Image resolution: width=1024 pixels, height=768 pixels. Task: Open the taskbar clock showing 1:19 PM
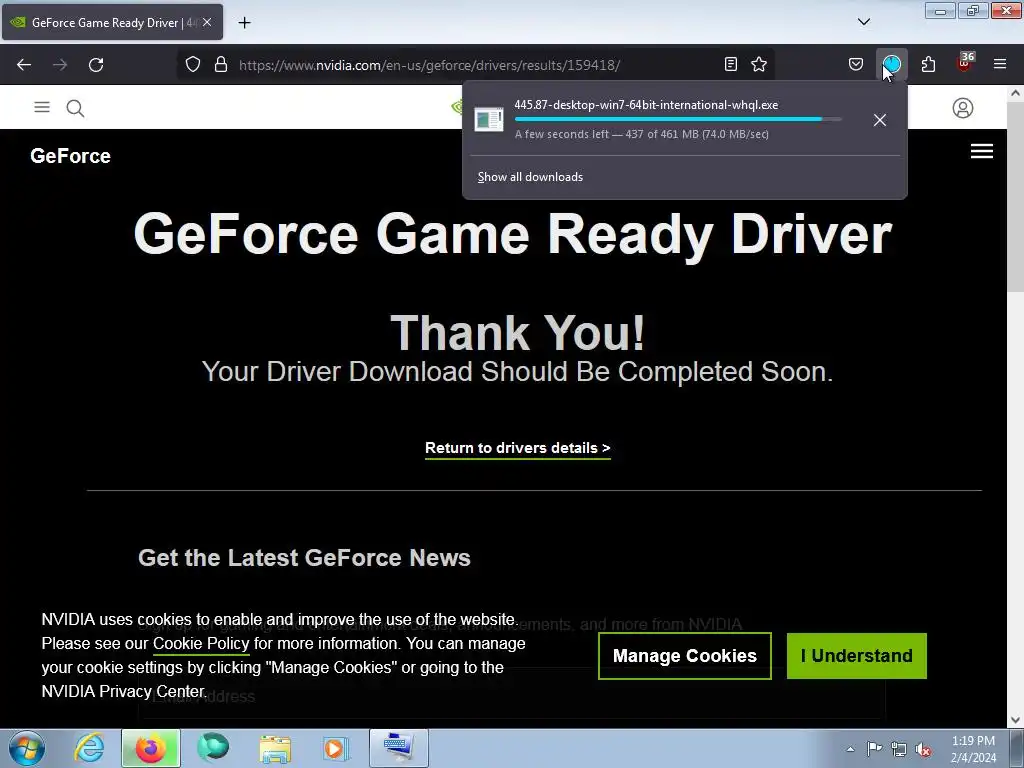[x=973, y=749]
